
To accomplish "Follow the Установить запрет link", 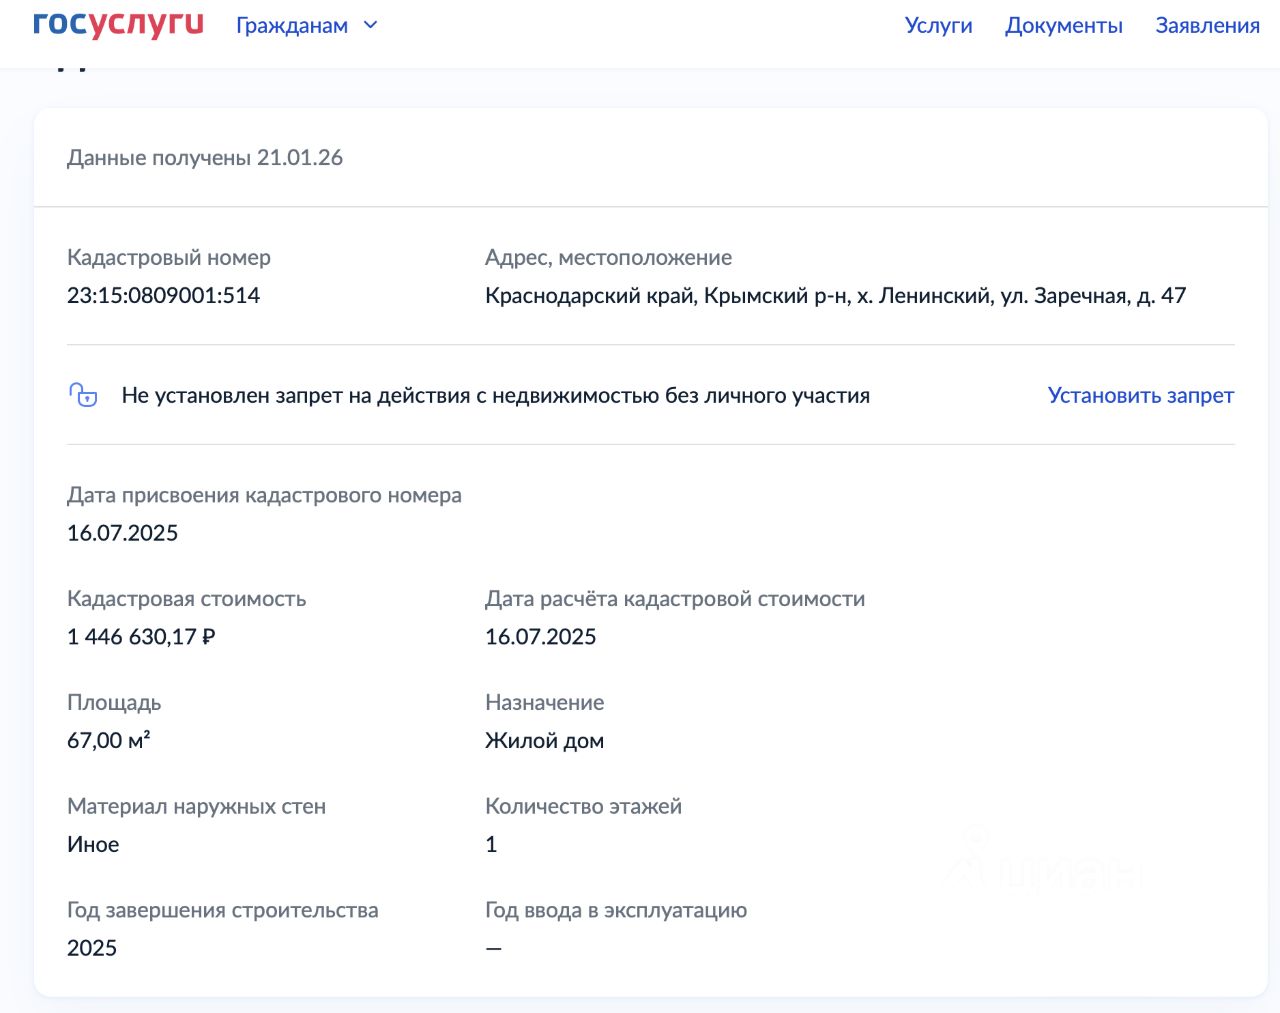I will pos(1140,395).
